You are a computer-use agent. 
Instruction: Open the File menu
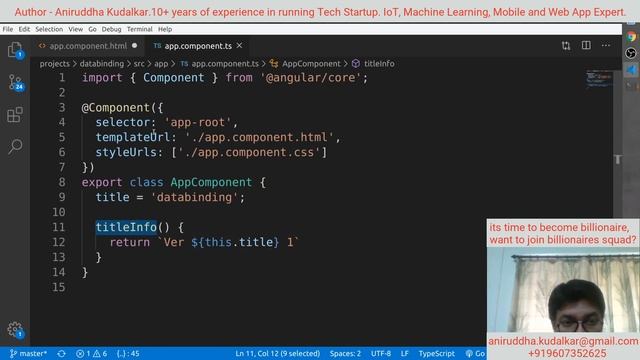(x=7, y=29)
